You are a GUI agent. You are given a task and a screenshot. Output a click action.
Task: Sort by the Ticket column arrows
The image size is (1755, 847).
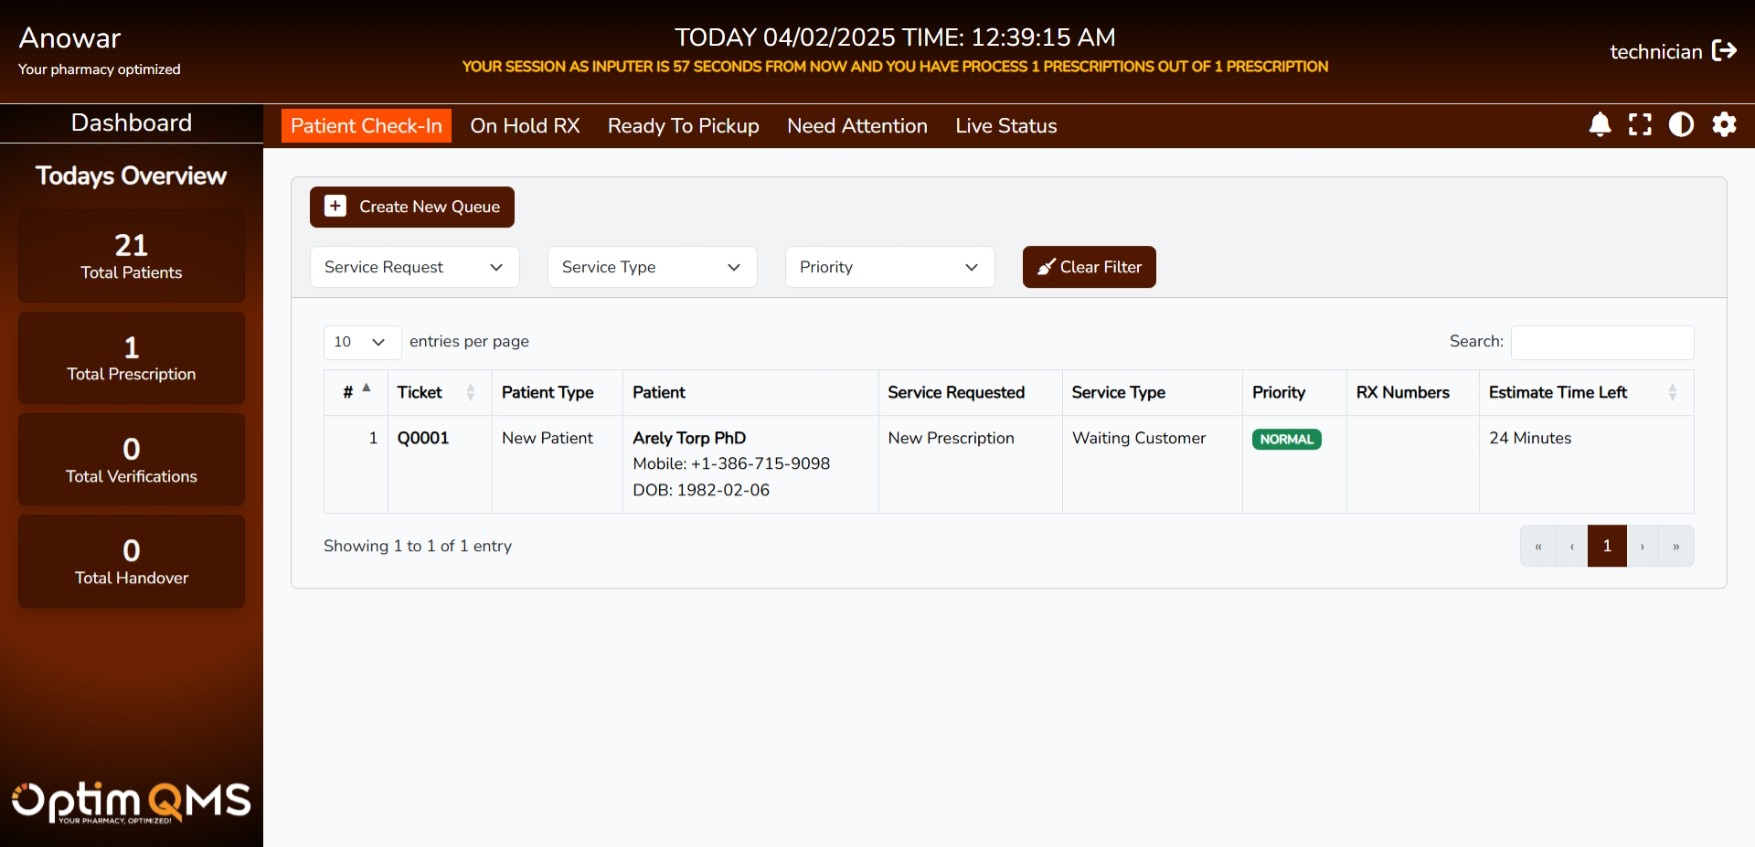coord(470,392)
